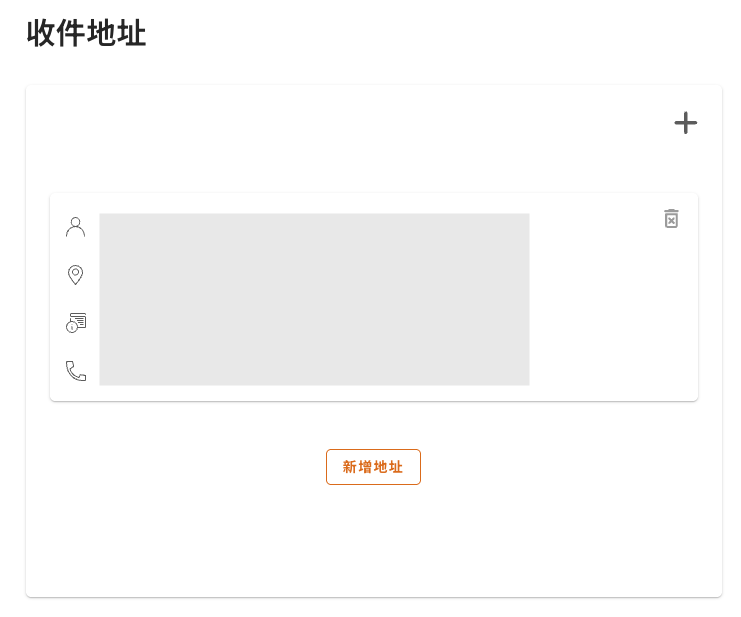Tap the large plus sign in panel corner
The height and width of the screenshot is (617, 741).
685,123
